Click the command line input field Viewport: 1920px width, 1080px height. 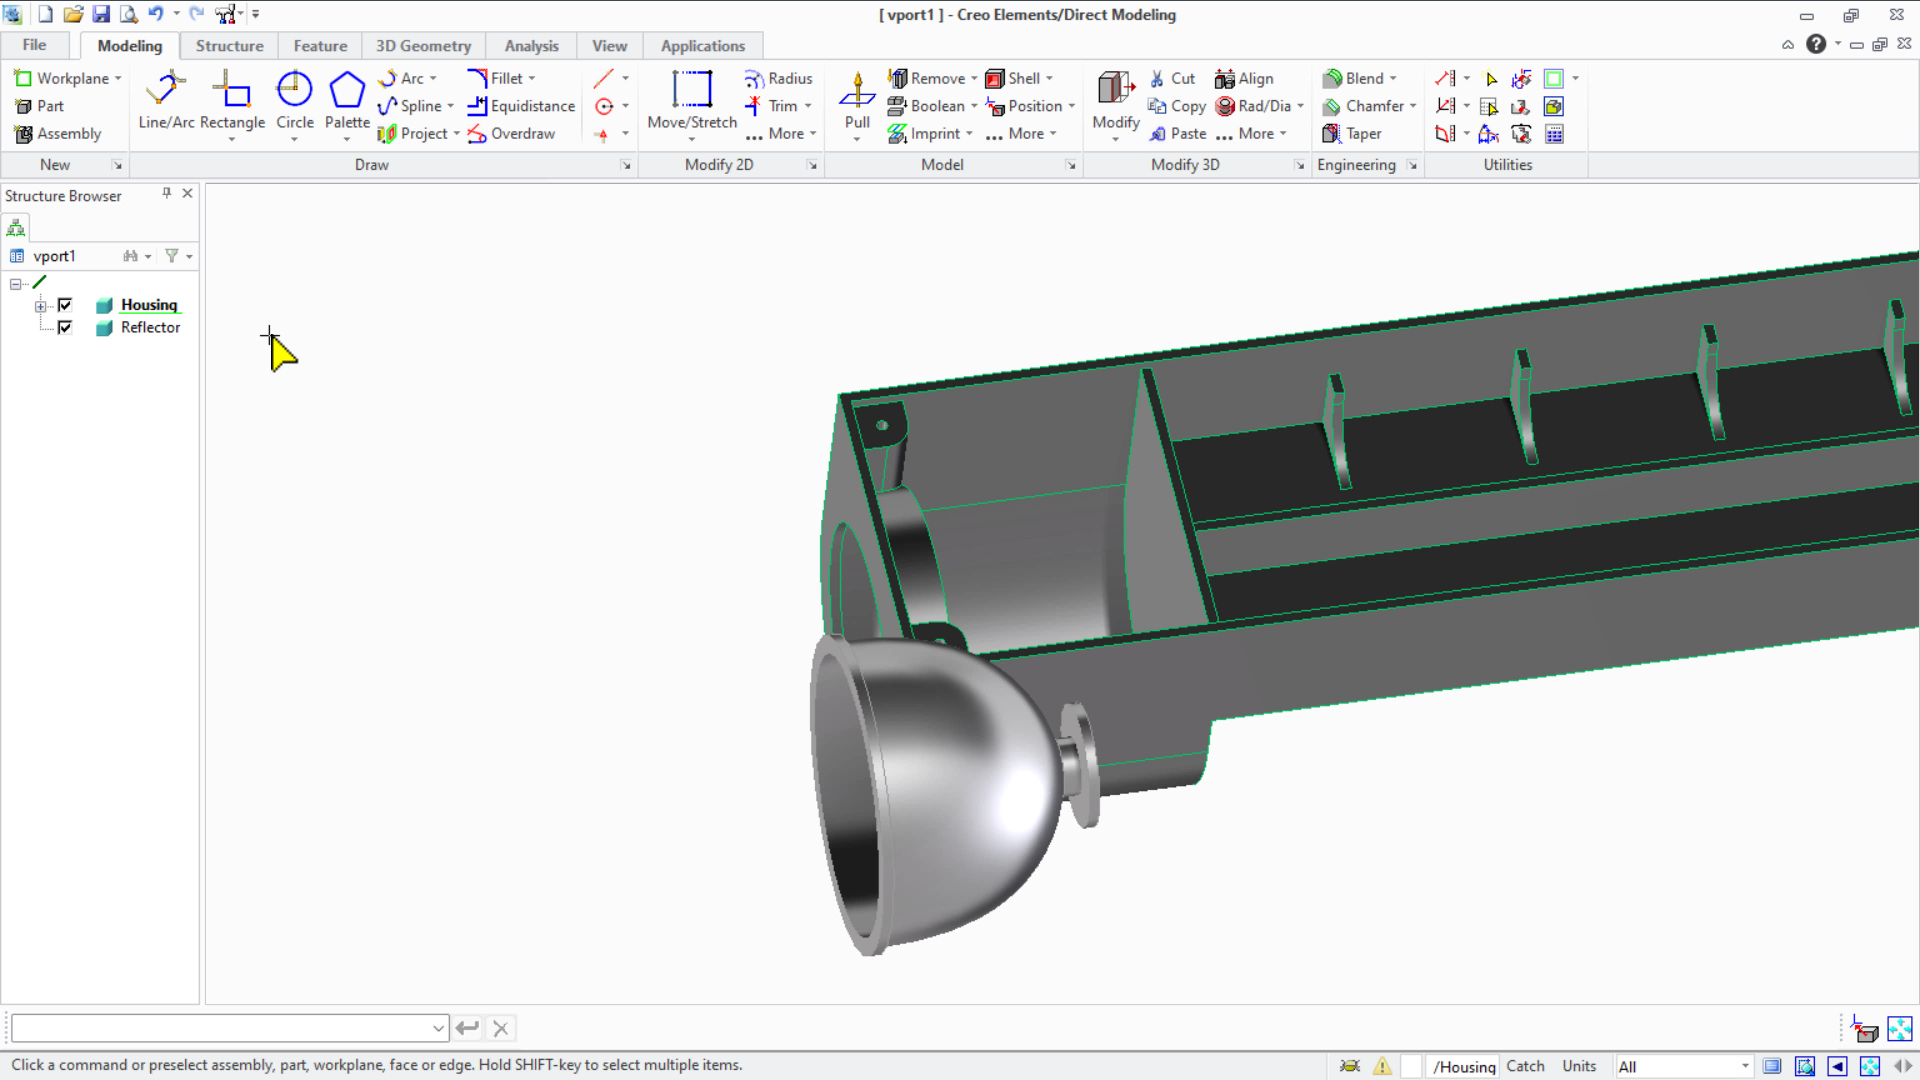point(228,1028)
